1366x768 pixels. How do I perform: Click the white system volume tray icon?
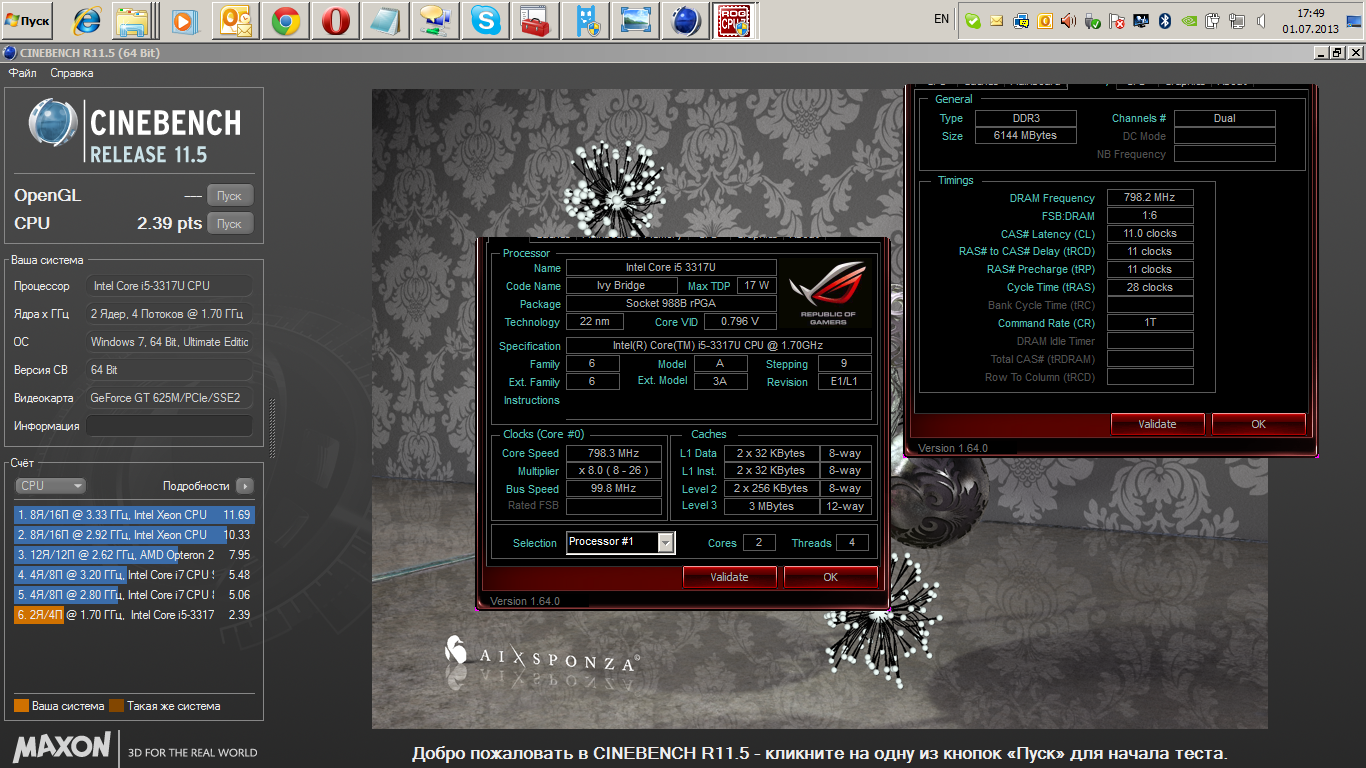[x=1260, y=20]
